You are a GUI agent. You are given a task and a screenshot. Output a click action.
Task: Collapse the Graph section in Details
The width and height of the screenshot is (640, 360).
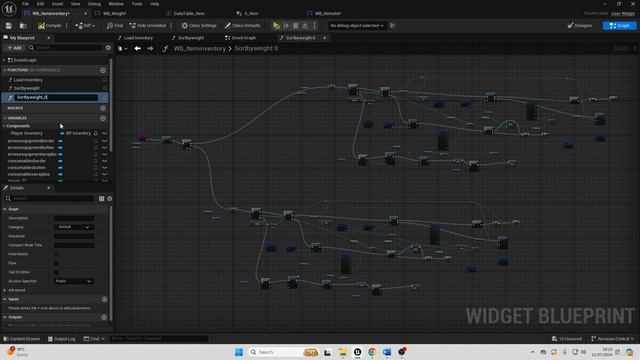[4, 209]
